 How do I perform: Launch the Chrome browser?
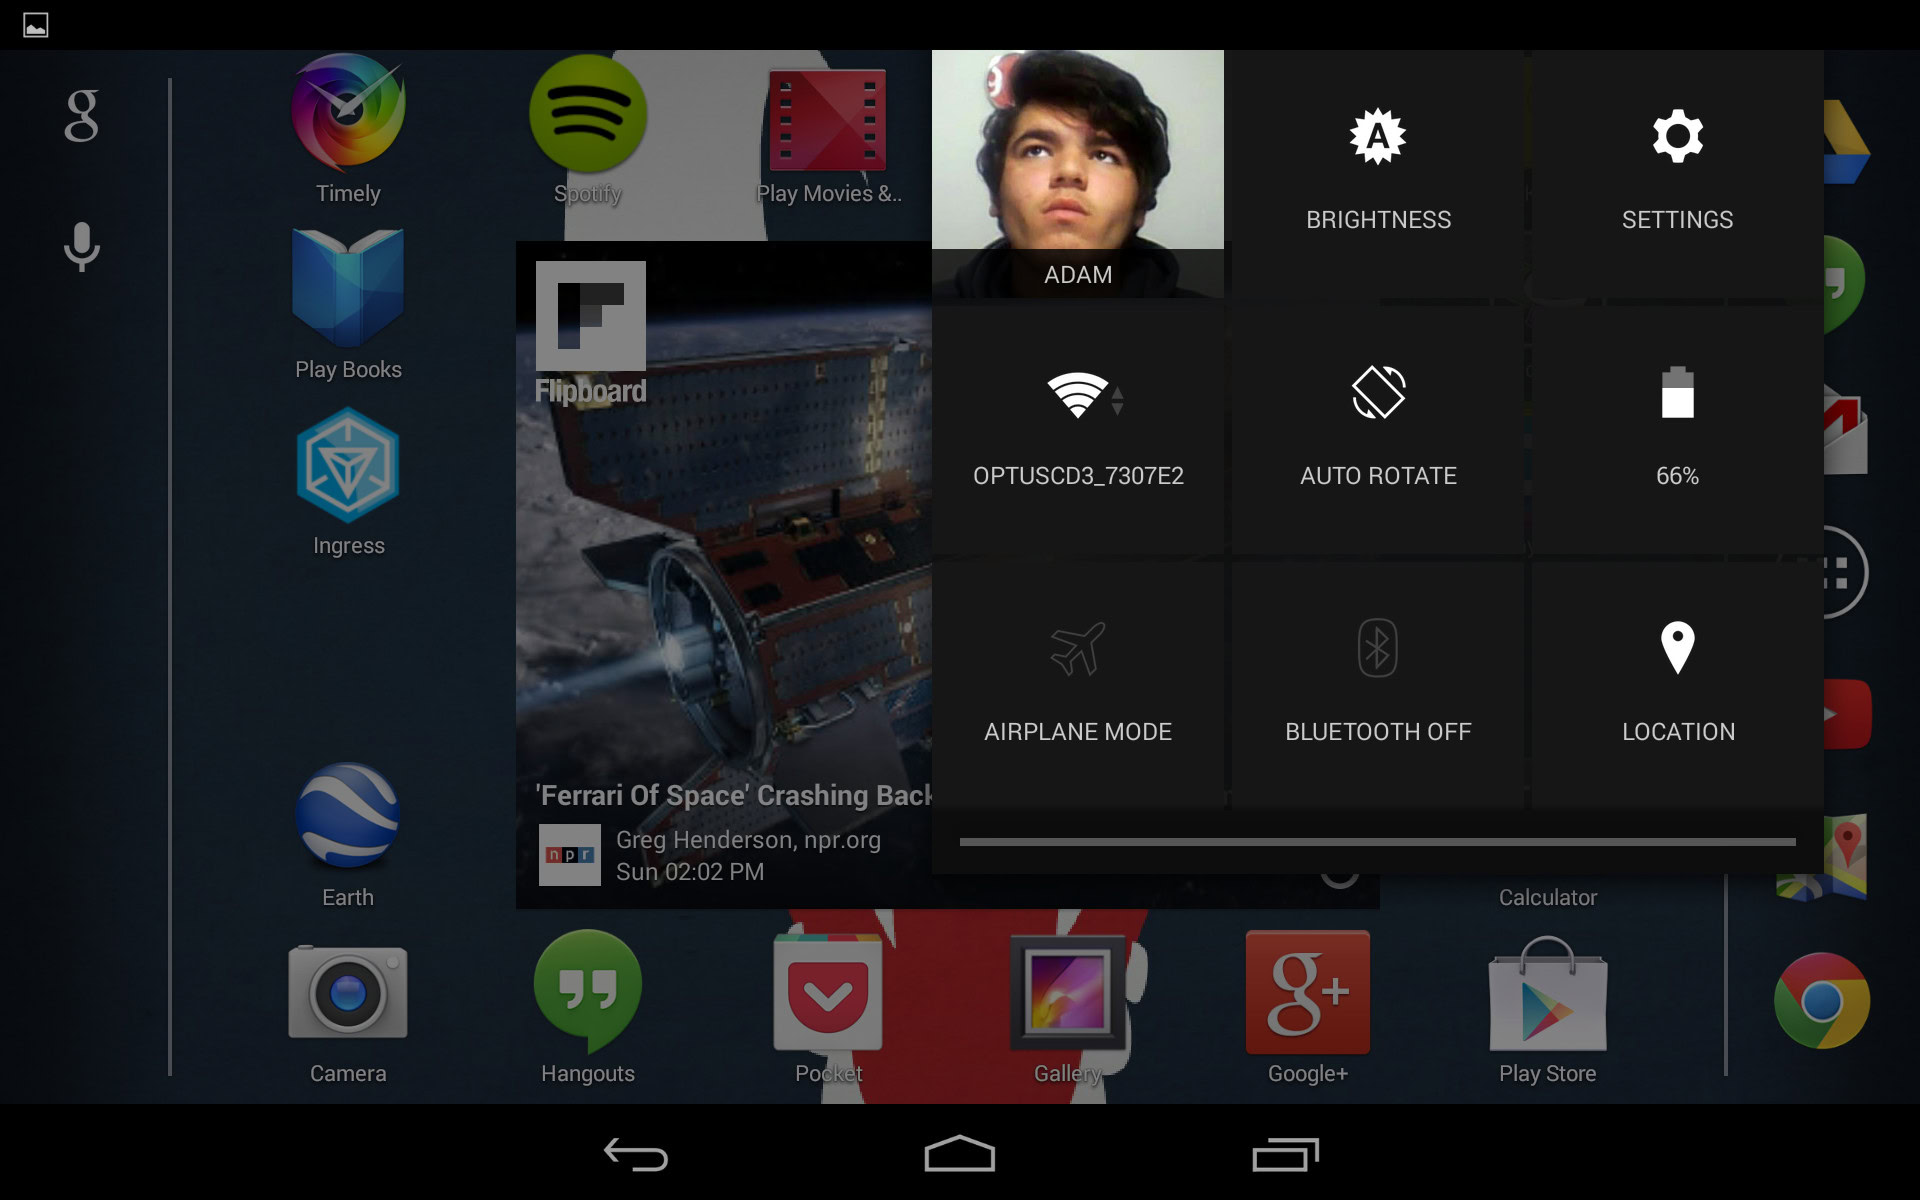(x=1821, y=1000)
